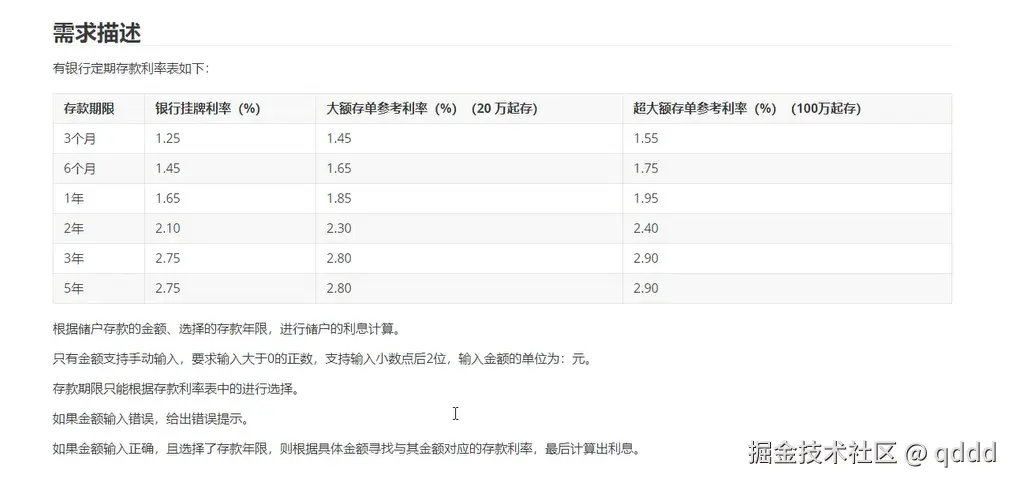The width and height of the screenshot is (1014, 484).
Task: Select the line 如果金额输入错误，给出错误提示
Action: [151, 419]
